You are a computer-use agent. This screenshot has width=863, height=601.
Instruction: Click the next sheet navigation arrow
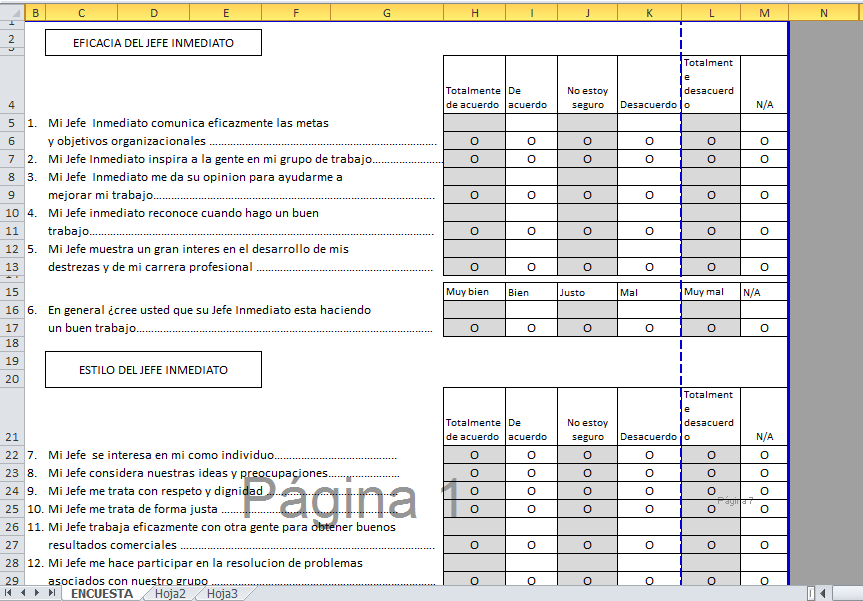[x=37, y=593]
